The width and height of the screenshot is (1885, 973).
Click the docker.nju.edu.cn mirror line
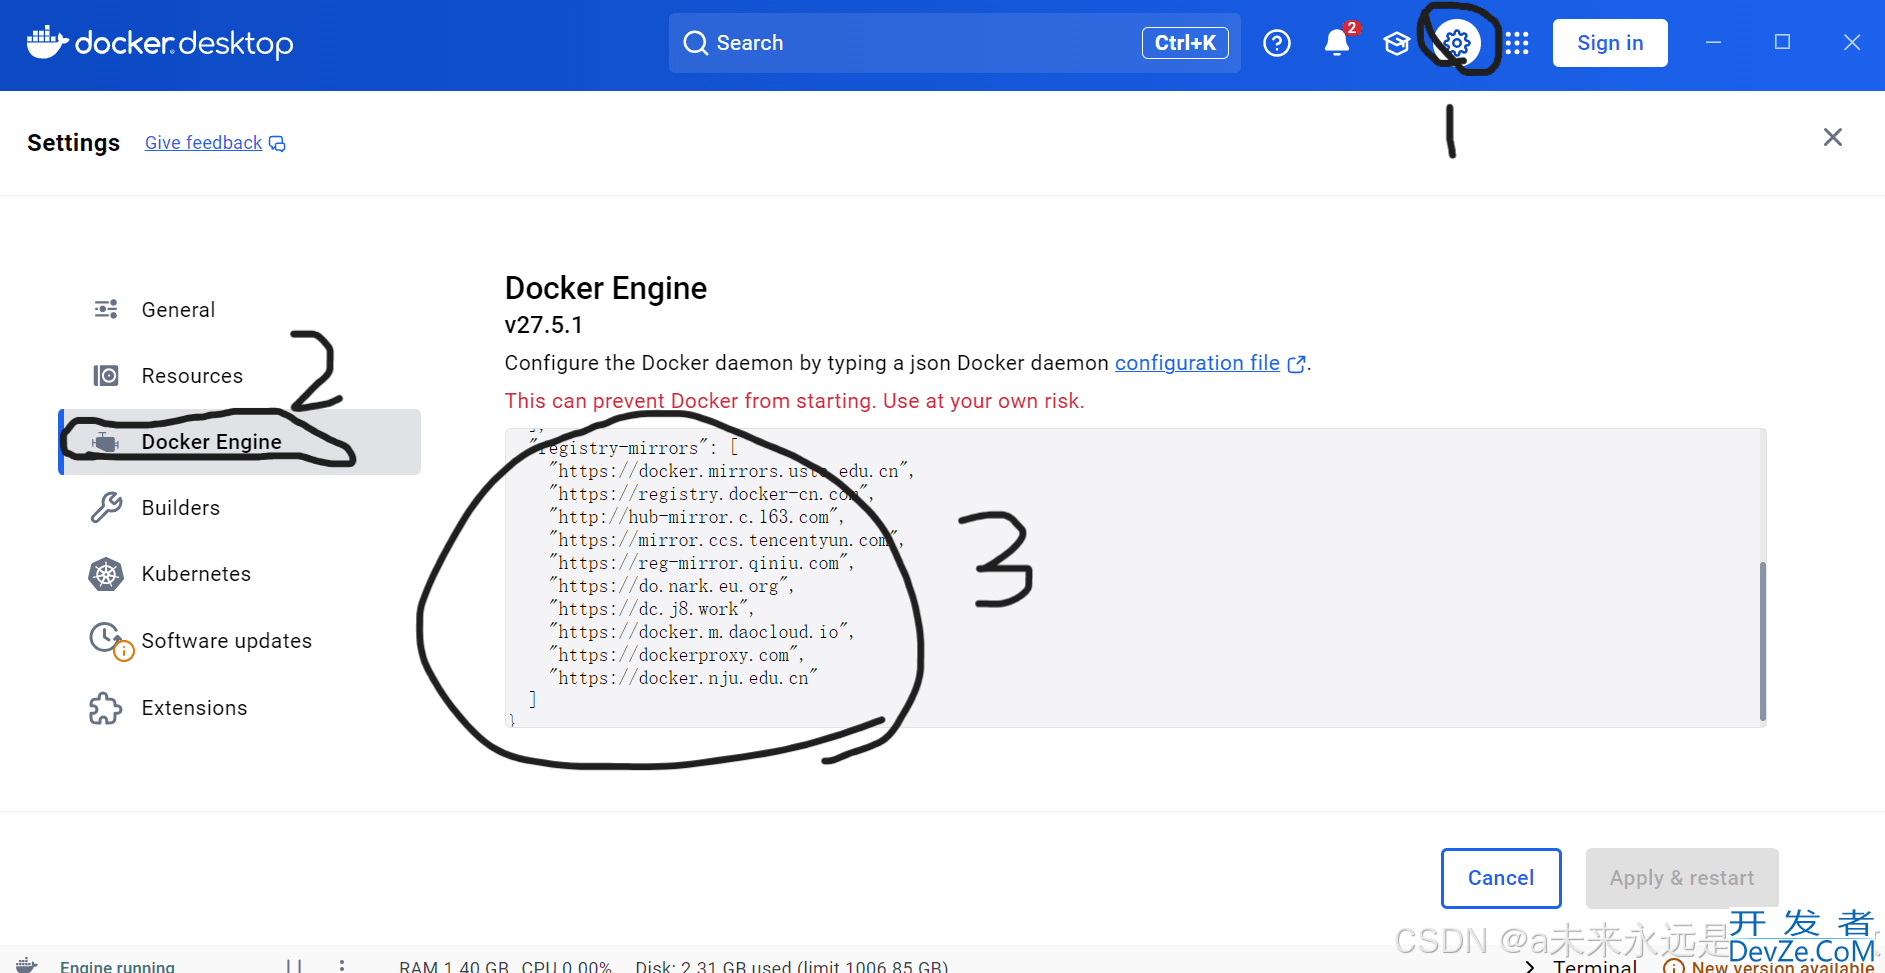(x=683, y=678)
